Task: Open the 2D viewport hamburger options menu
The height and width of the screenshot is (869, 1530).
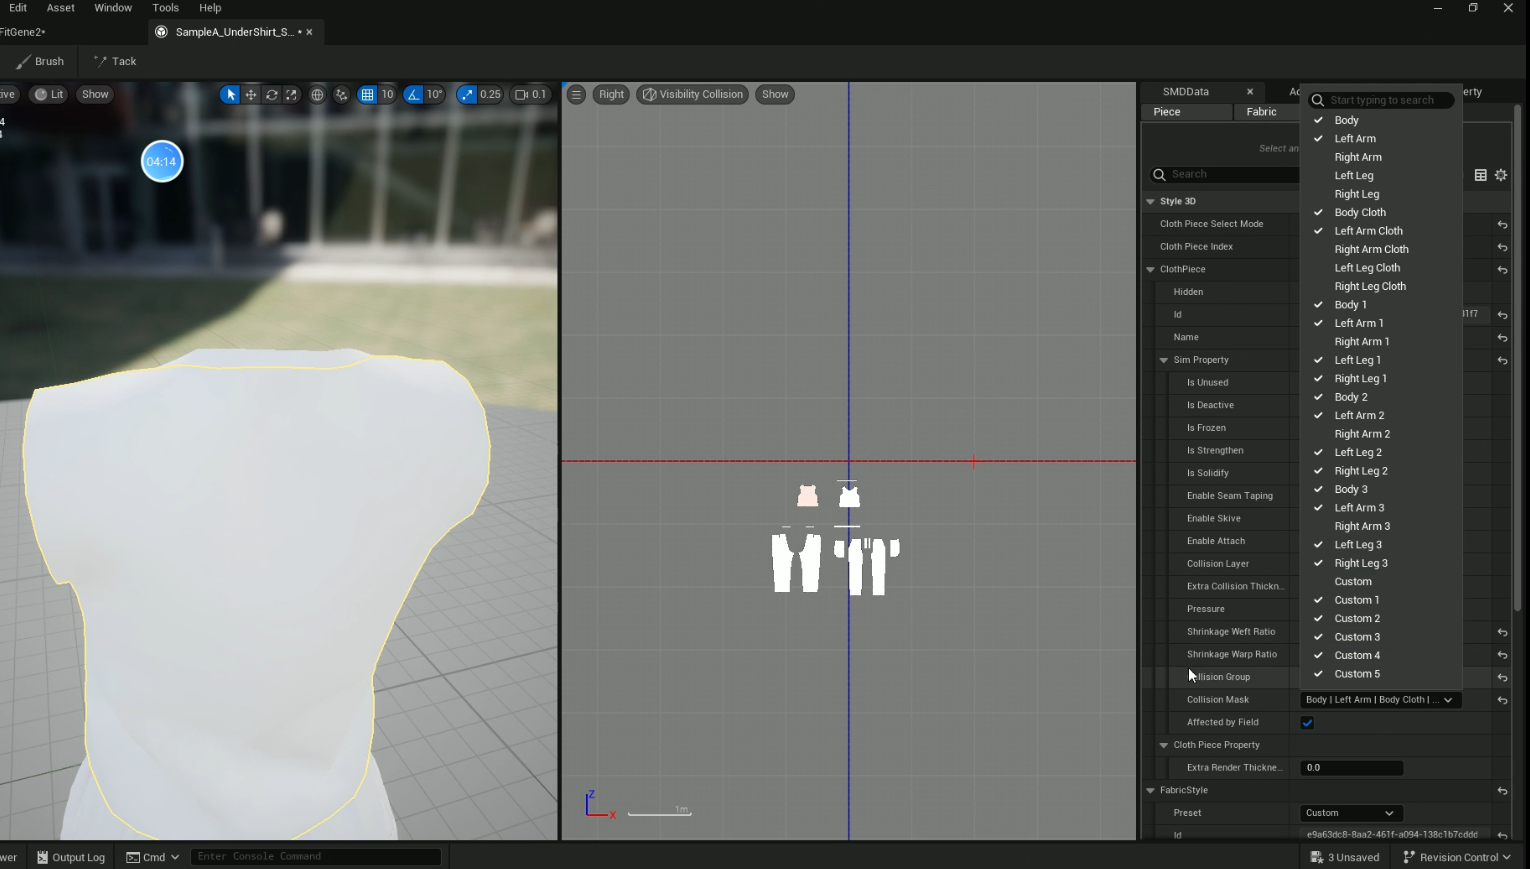Action: point(576,94)
